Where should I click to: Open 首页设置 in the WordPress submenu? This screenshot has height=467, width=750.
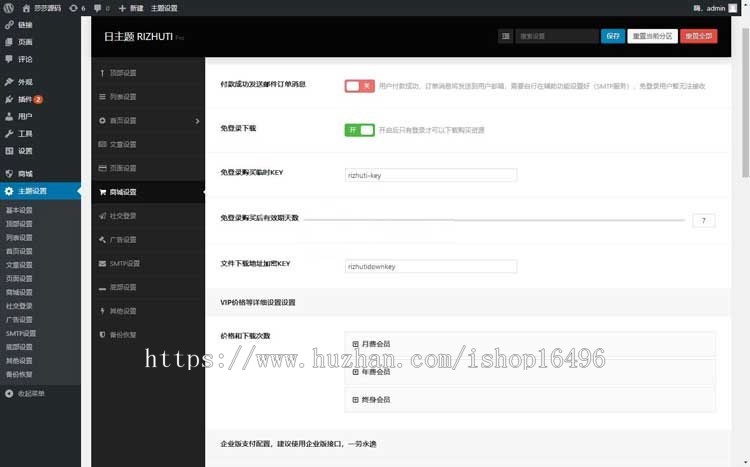pyautogui.click(x=19, y=251)
